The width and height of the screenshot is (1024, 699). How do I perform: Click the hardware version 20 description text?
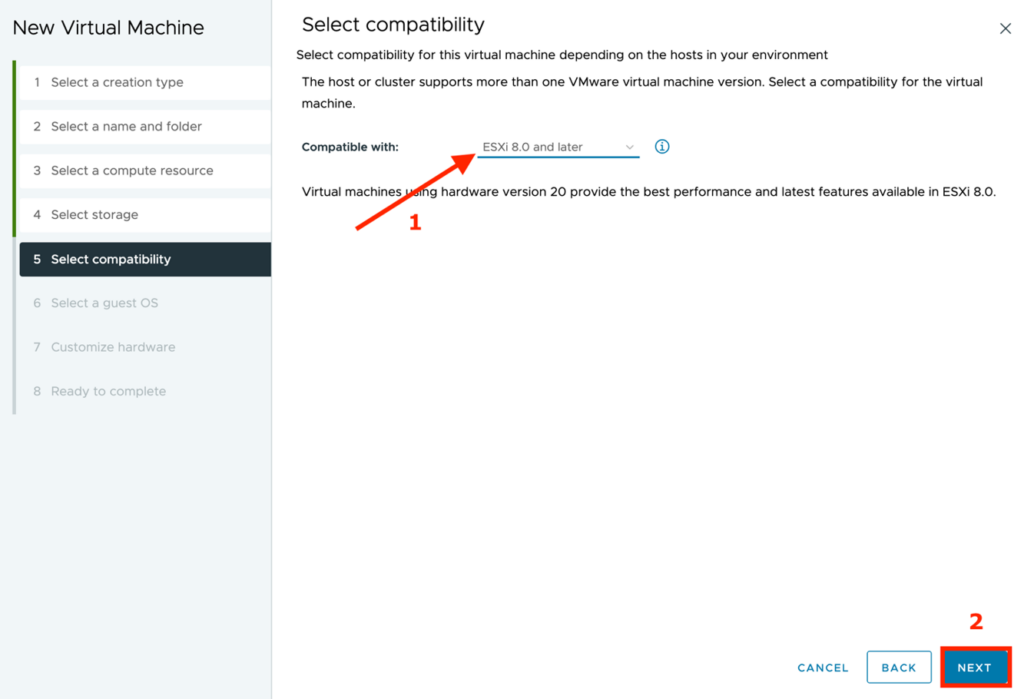point(648,191)
